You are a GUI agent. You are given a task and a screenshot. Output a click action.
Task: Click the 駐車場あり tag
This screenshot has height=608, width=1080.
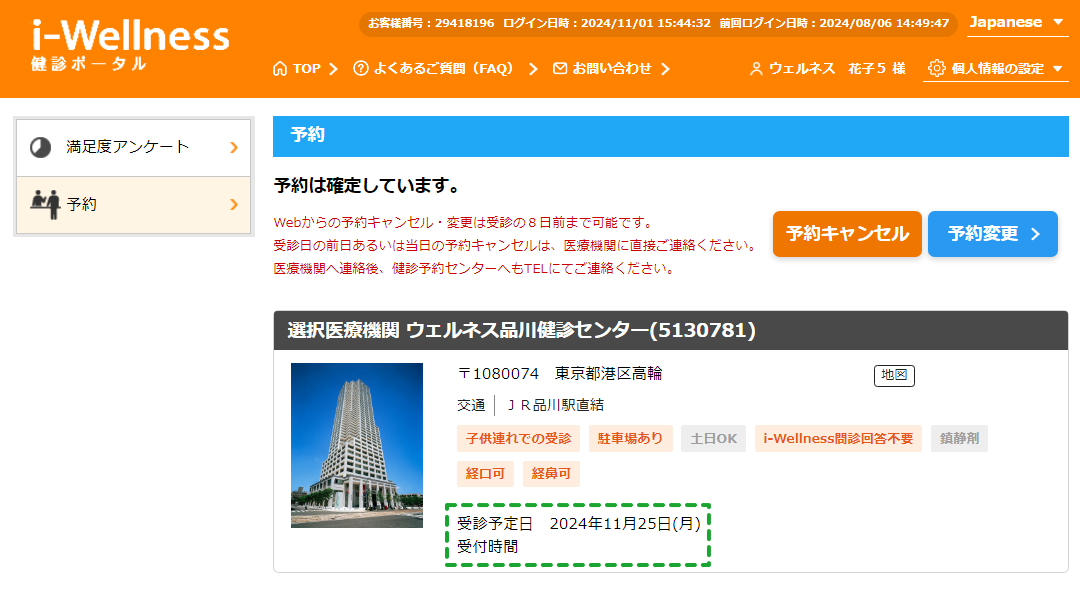pyautogui.click(x=630, y=439)
